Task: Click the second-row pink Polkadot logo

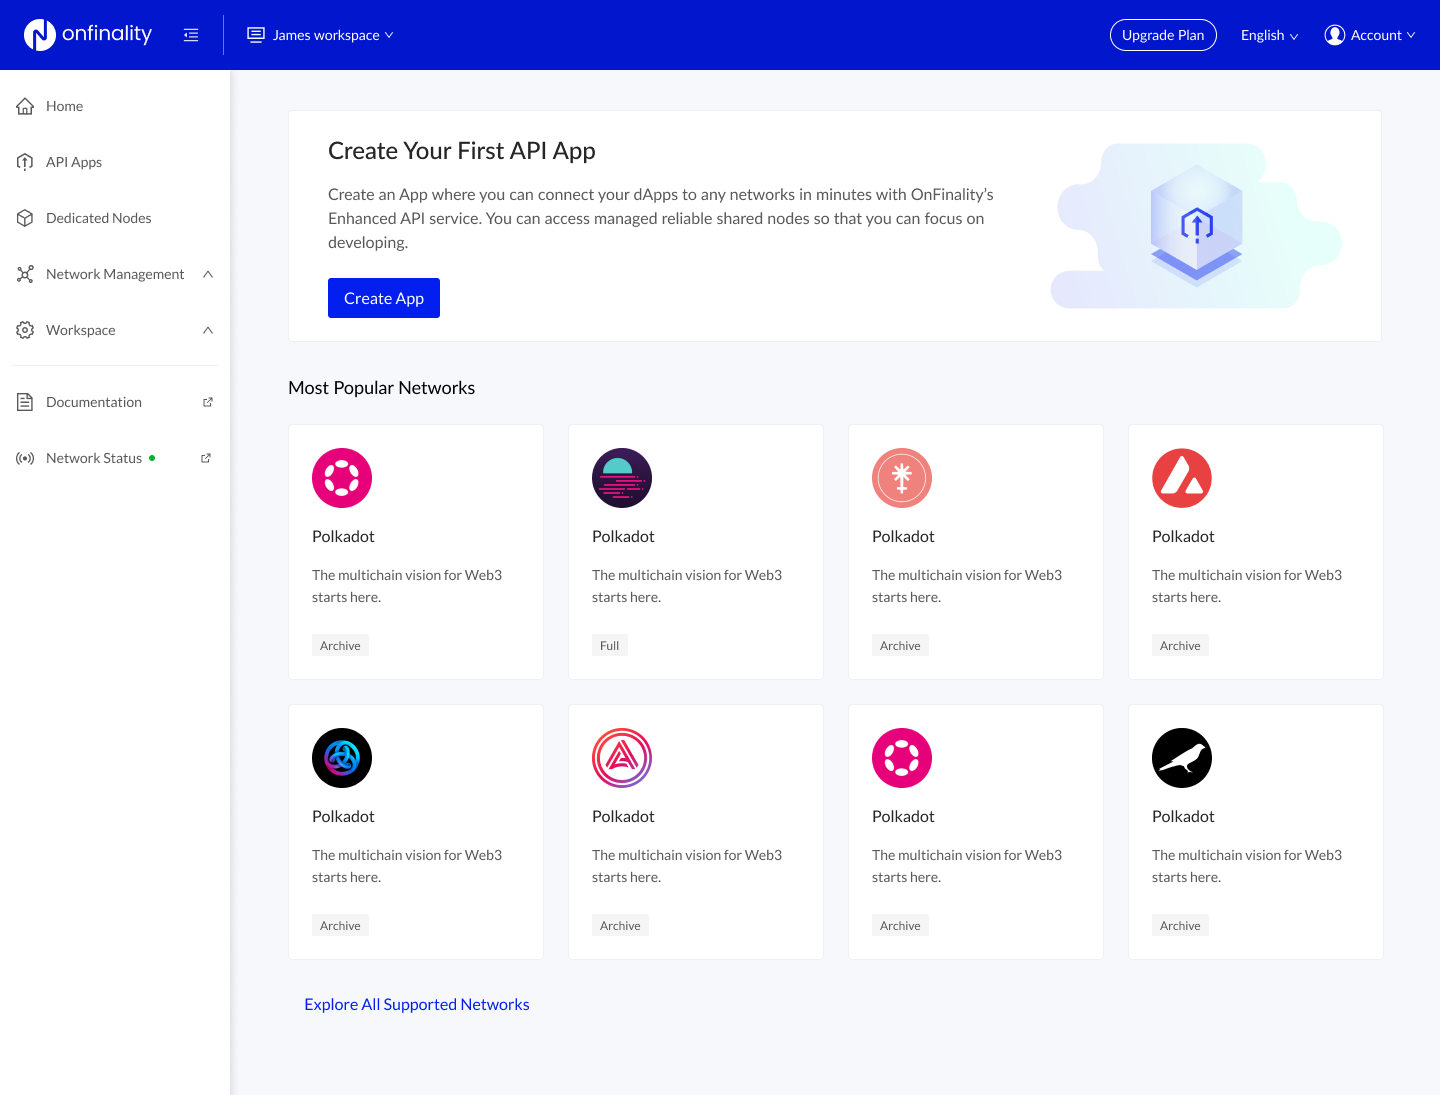Action: [x=902, y=758]
